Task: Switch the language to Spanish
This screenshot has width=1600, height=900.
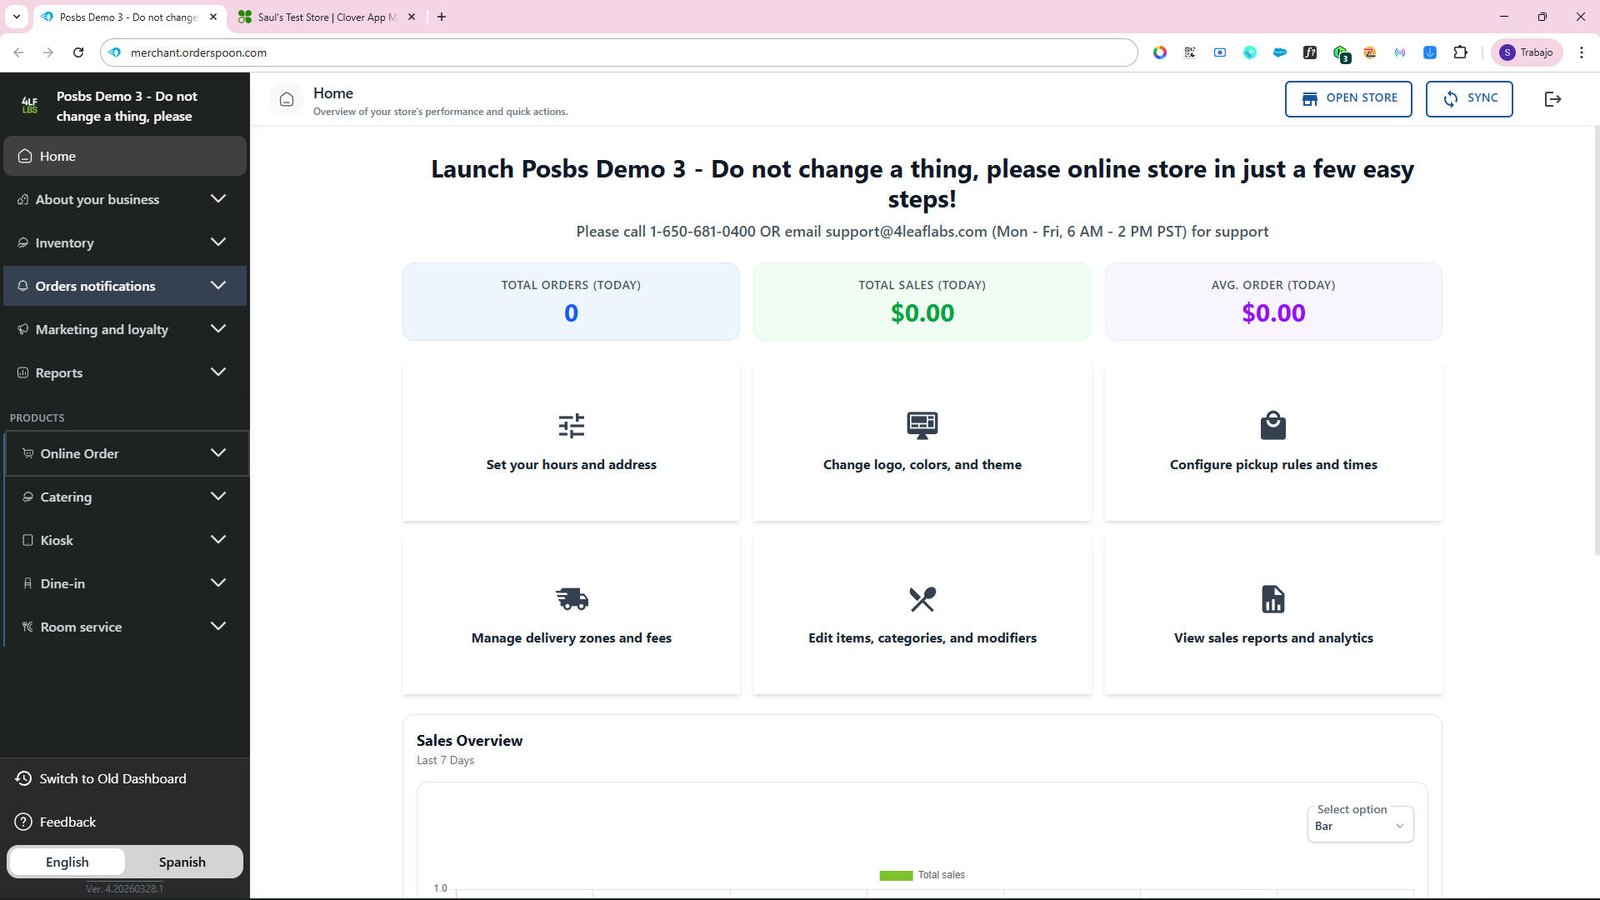Action: pyautogui.click(x=182, y=862)
